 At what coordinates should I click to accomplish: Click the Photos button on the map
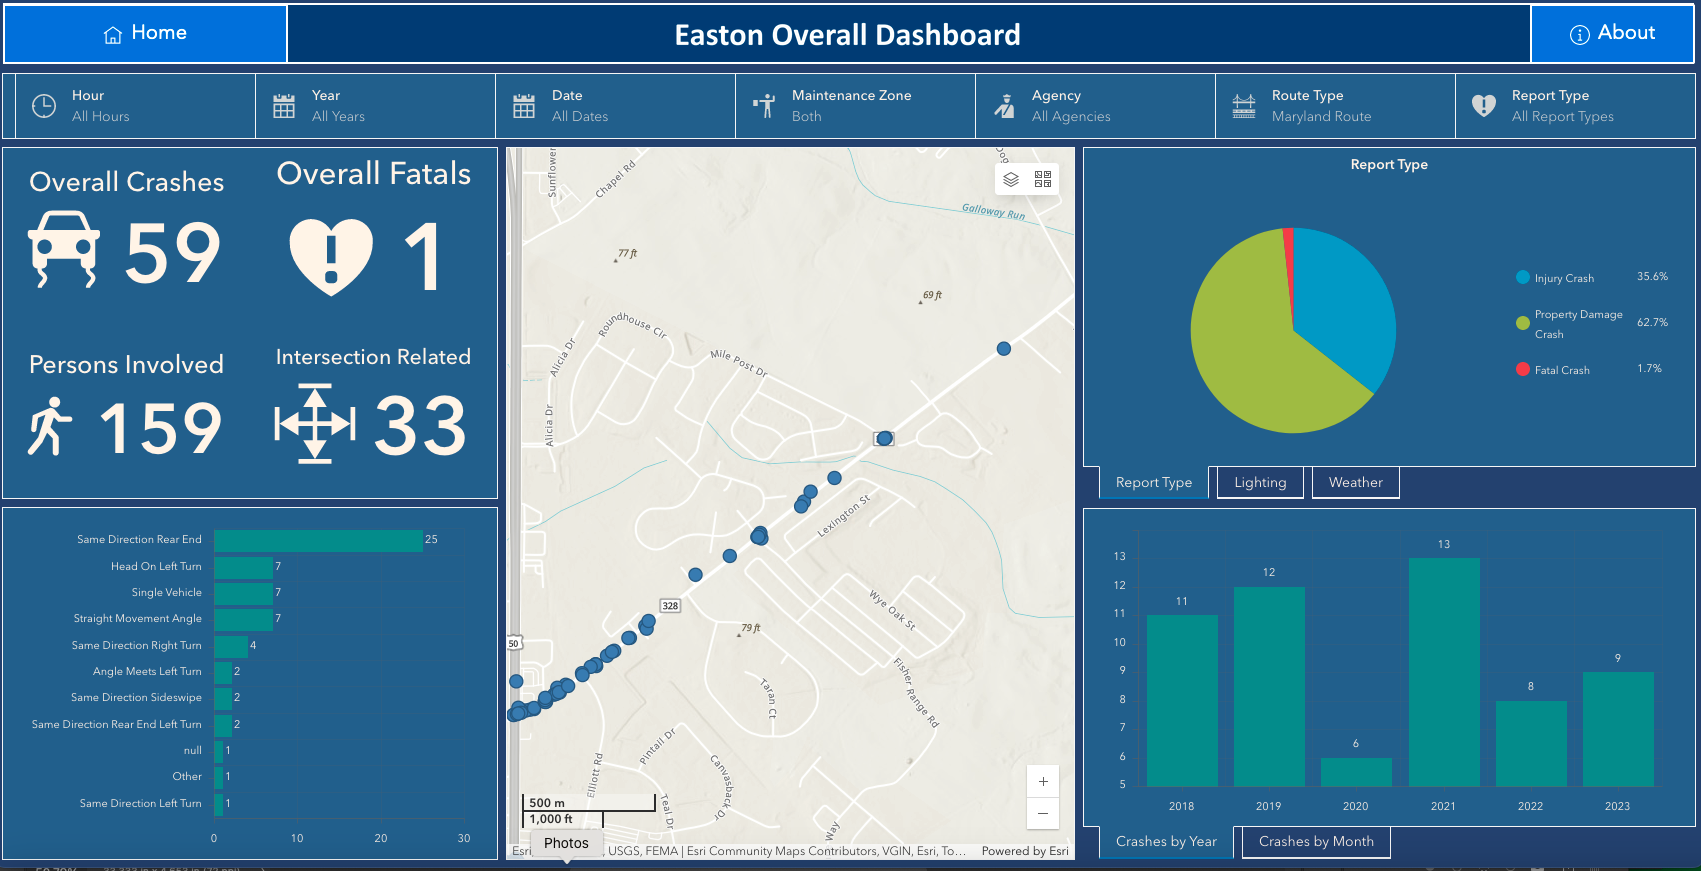(x=566, y=843)
